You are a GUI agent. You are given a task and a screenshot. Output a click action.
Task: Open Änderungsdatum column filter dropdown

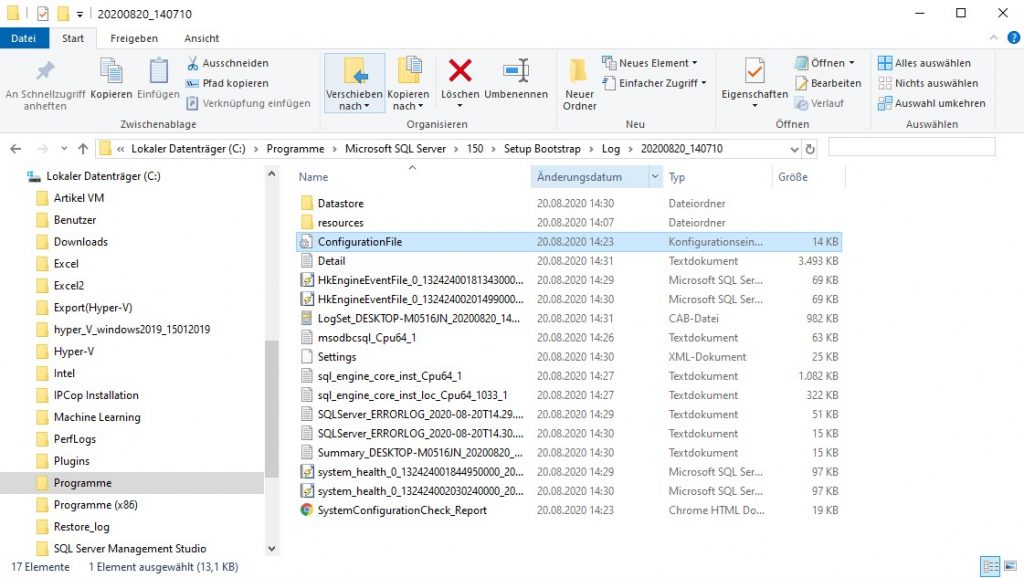click(655, 176)
